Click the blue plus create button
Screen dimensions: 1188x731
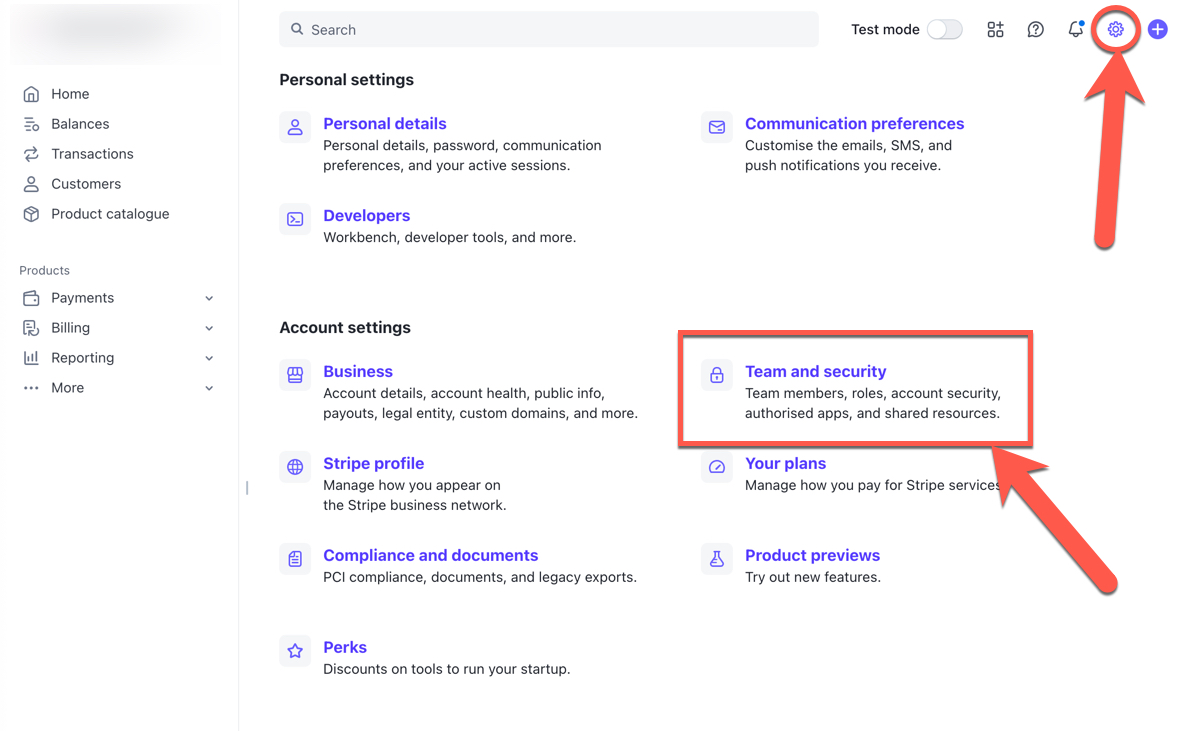tap(1158, 30)
